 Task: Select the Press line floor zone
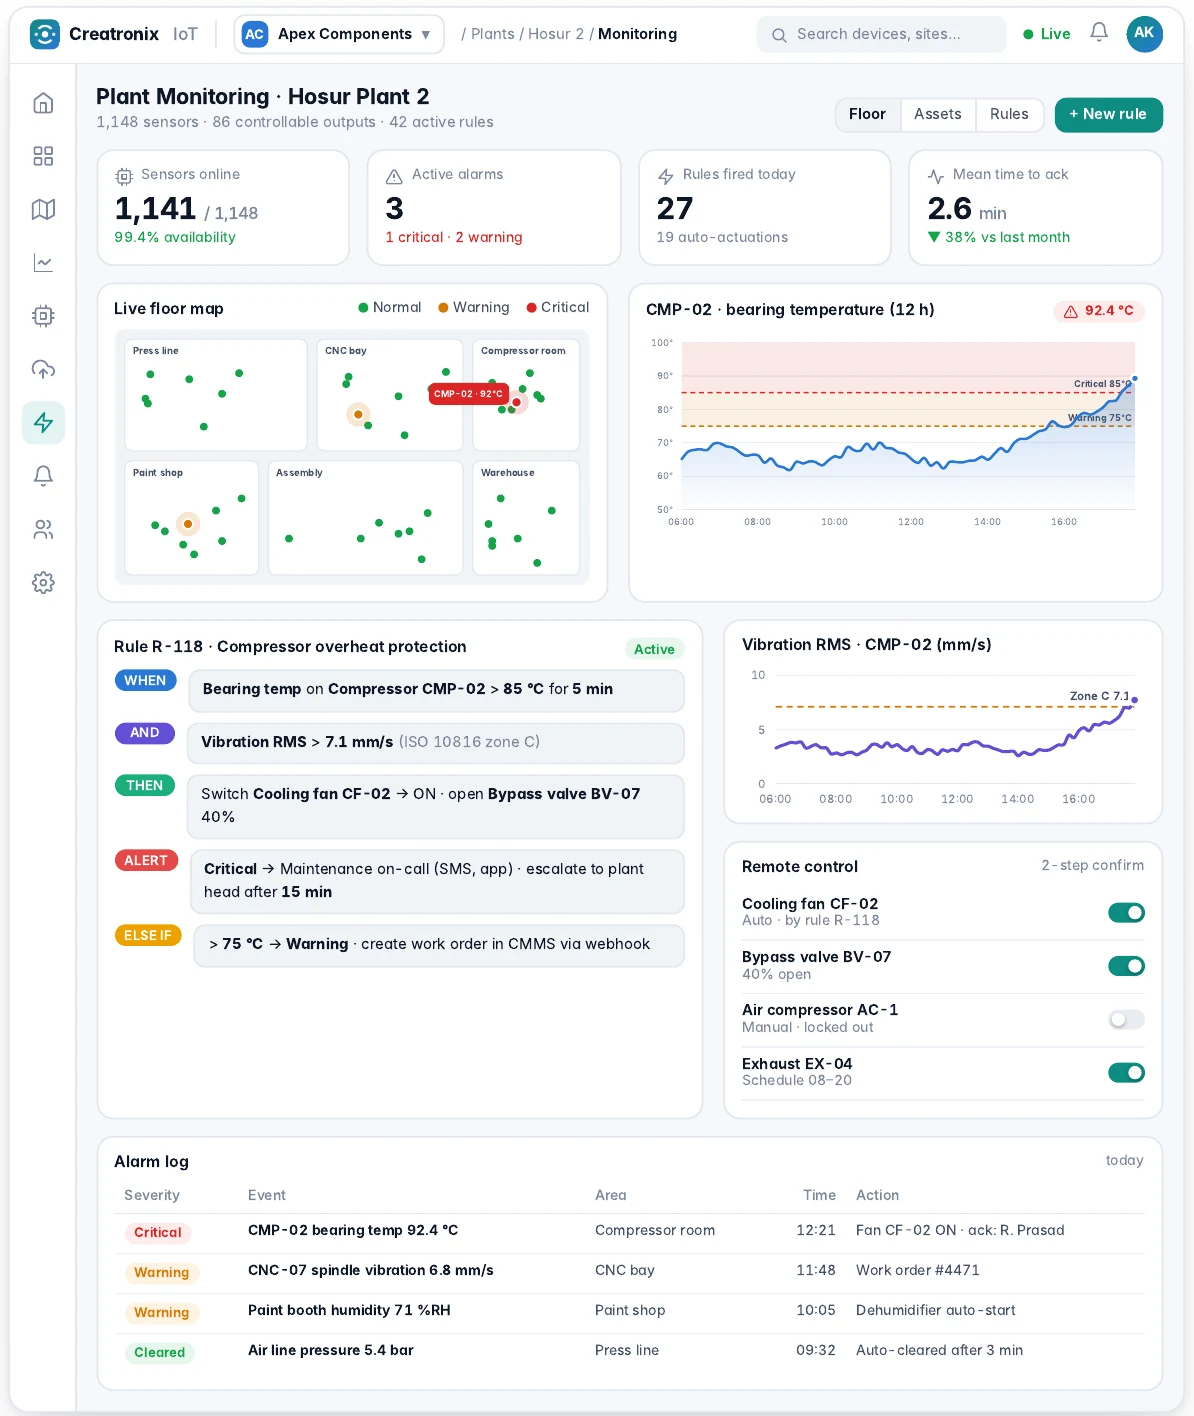point(216,395)
